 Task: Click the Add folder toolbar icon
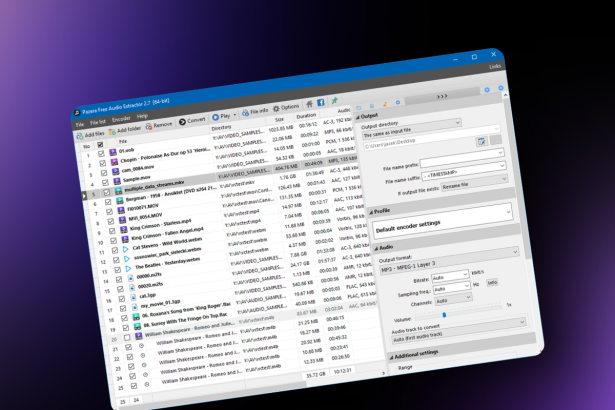[112, 131]
